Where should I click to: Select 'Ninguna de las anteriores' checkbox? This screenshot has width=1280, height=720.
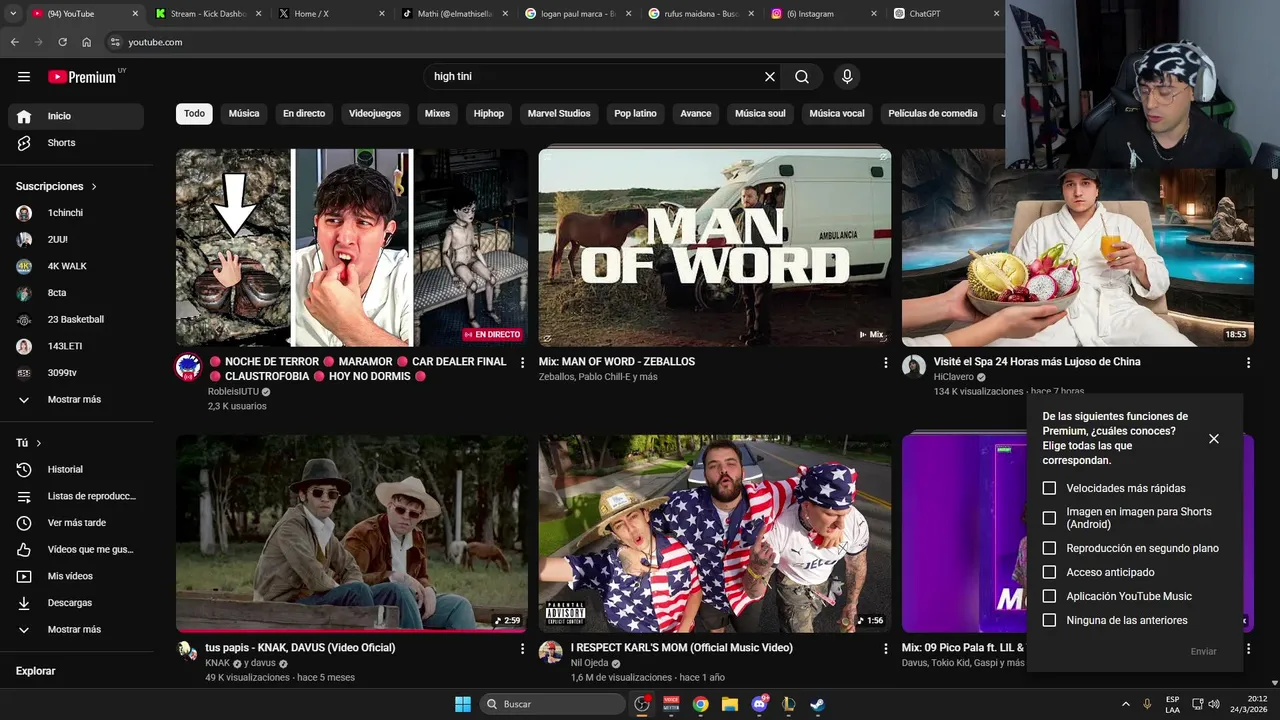pos(1049,620)
